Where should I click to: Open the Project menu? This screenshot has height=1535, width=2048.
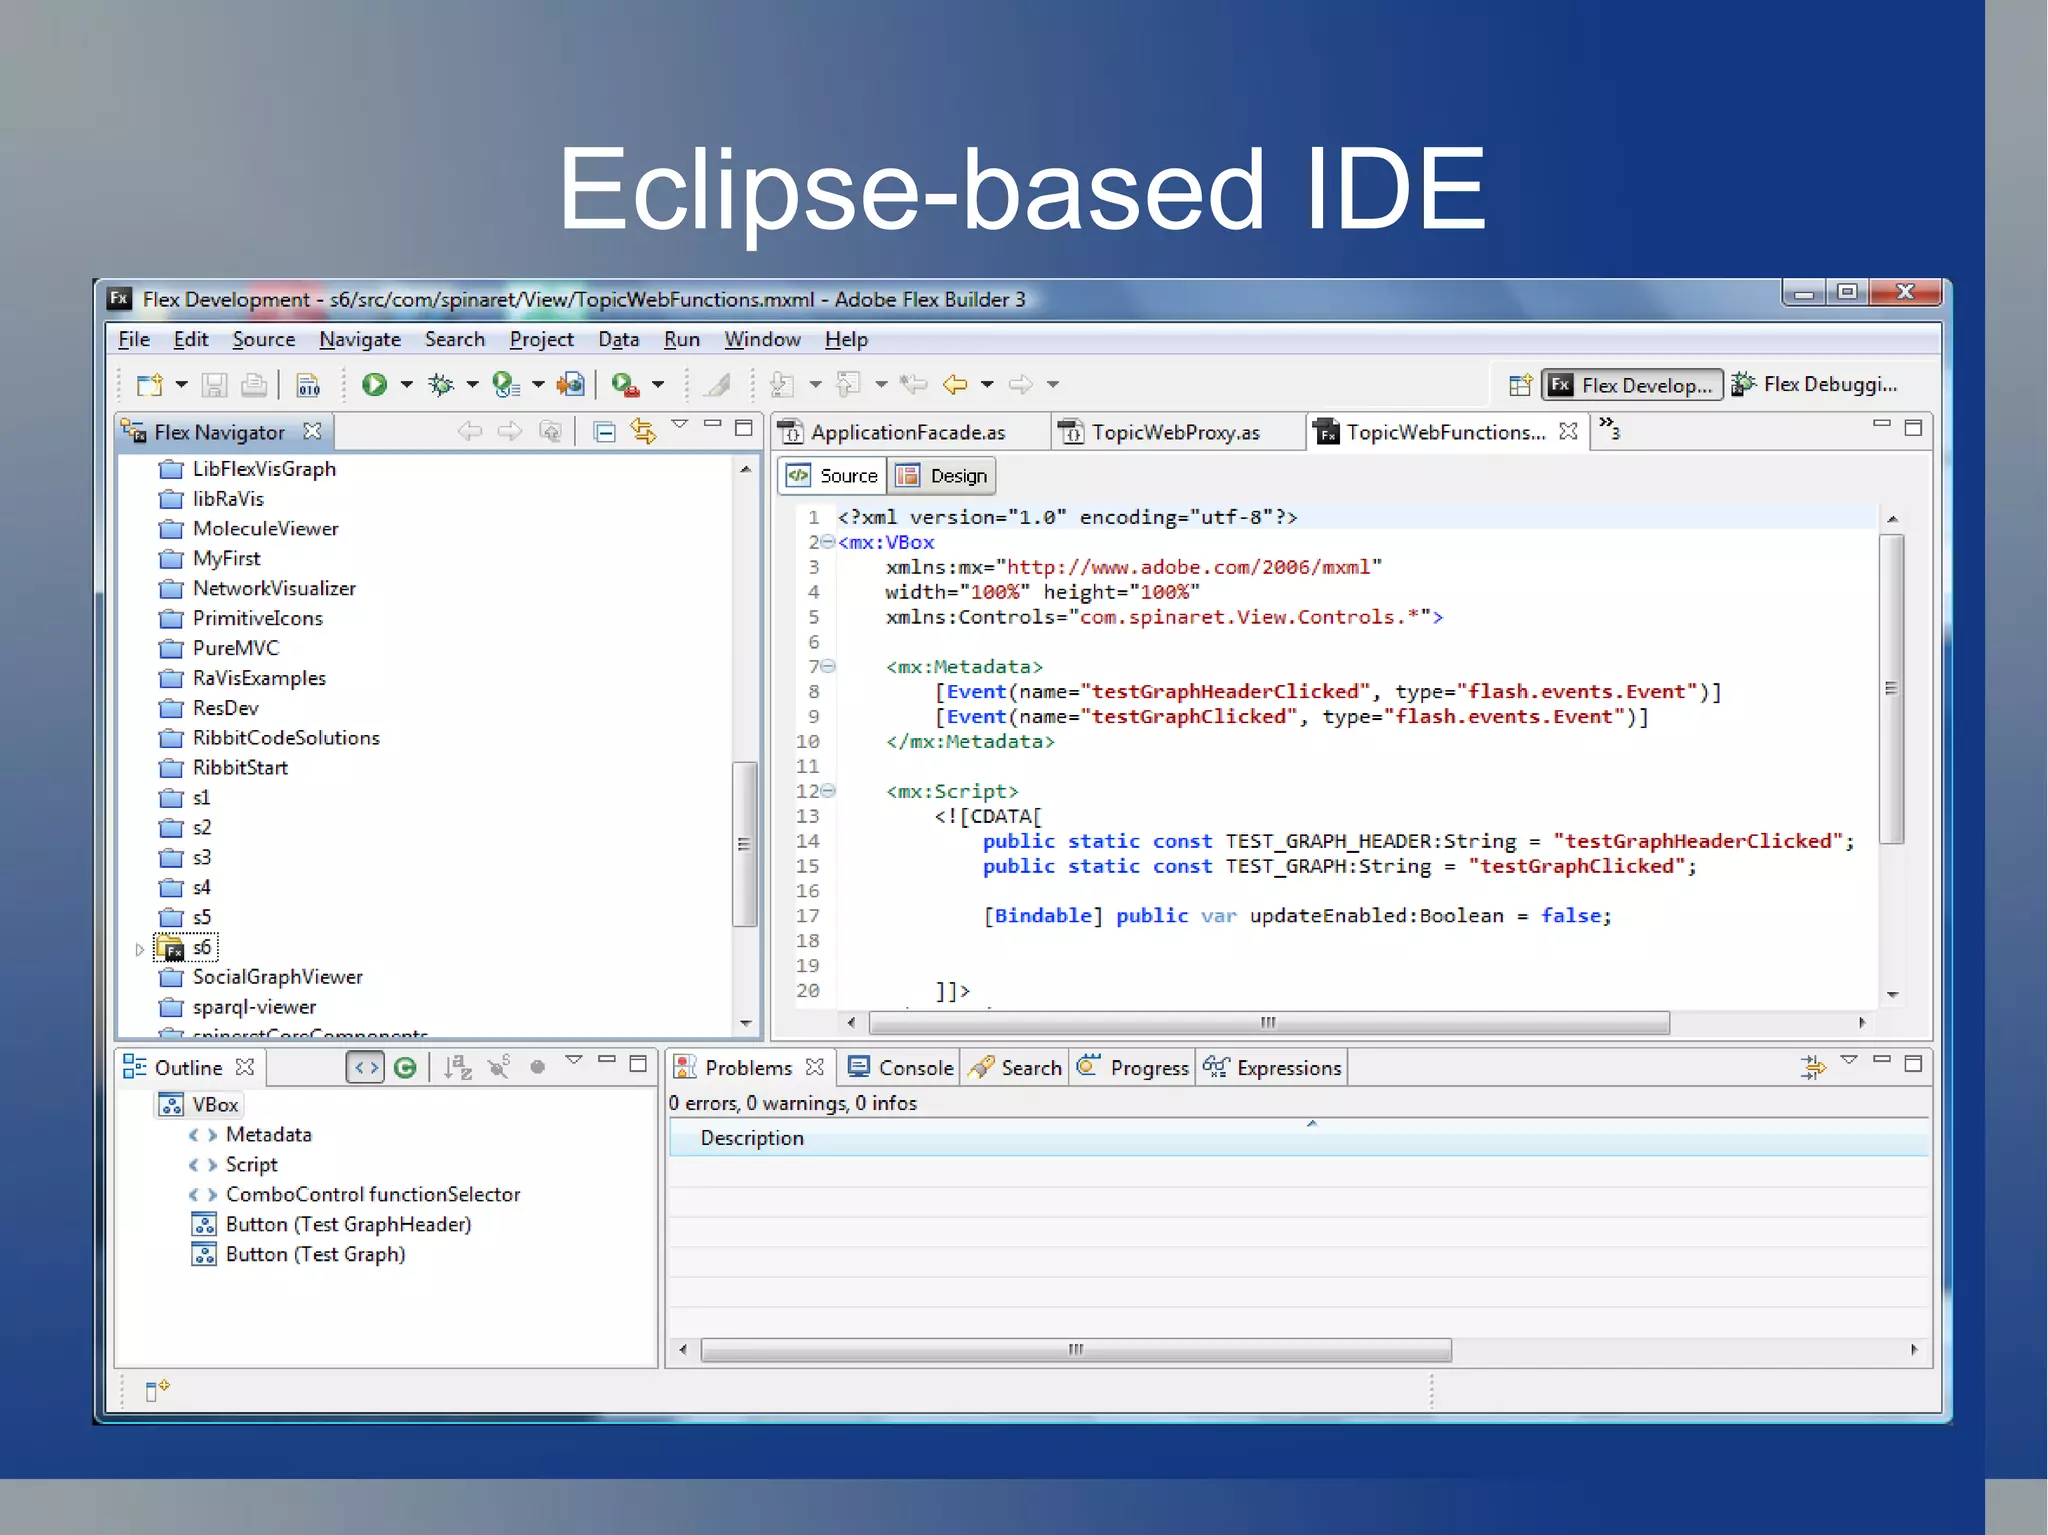click(541, 340)
